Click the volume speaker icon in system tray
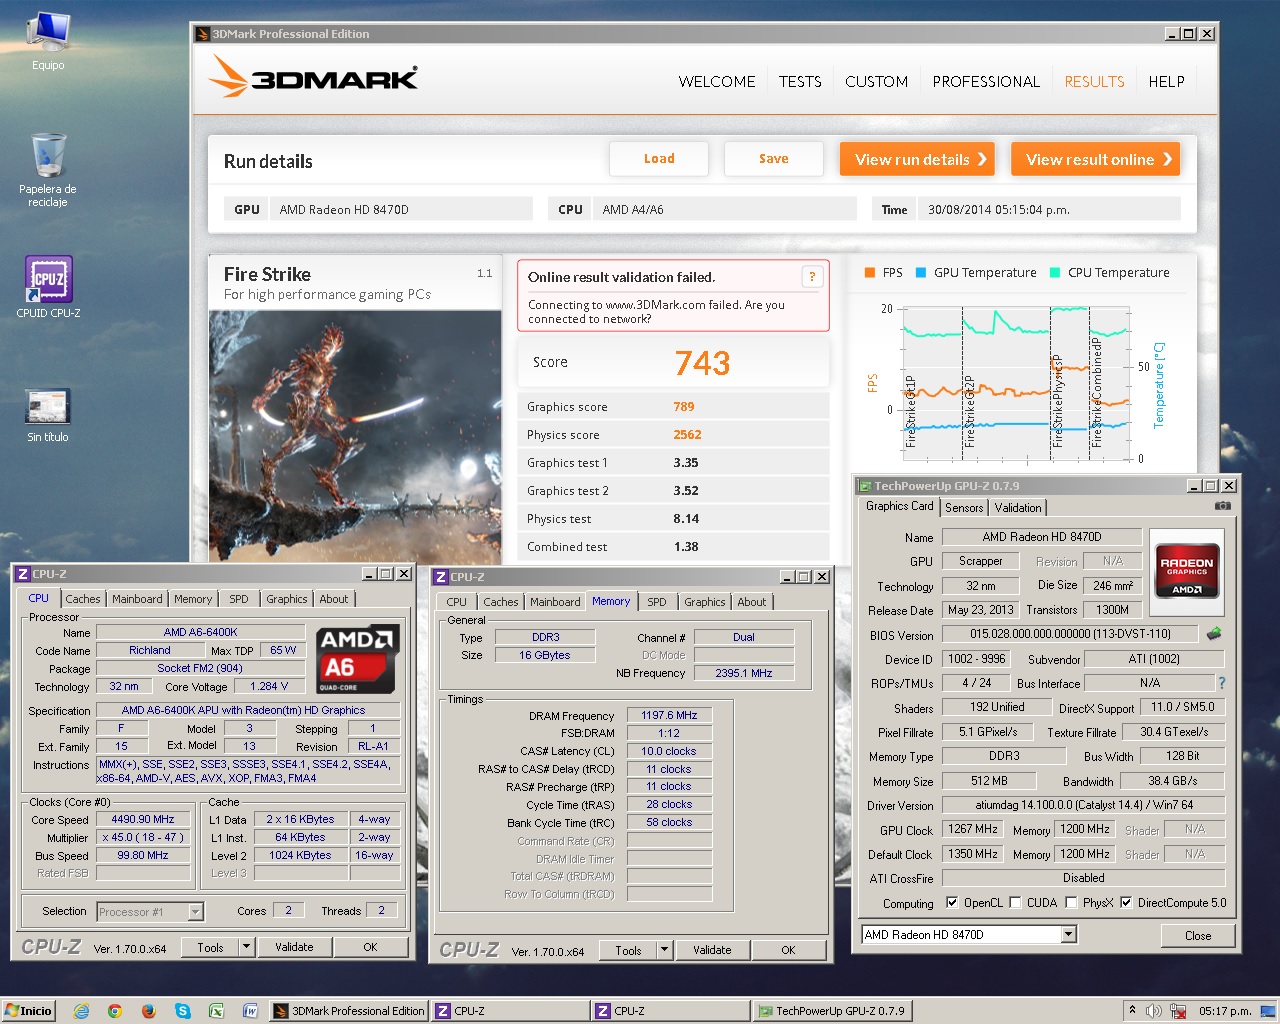Image resolution: width=1280 pixels, height=1024 pixels. click(1153, 1011)
